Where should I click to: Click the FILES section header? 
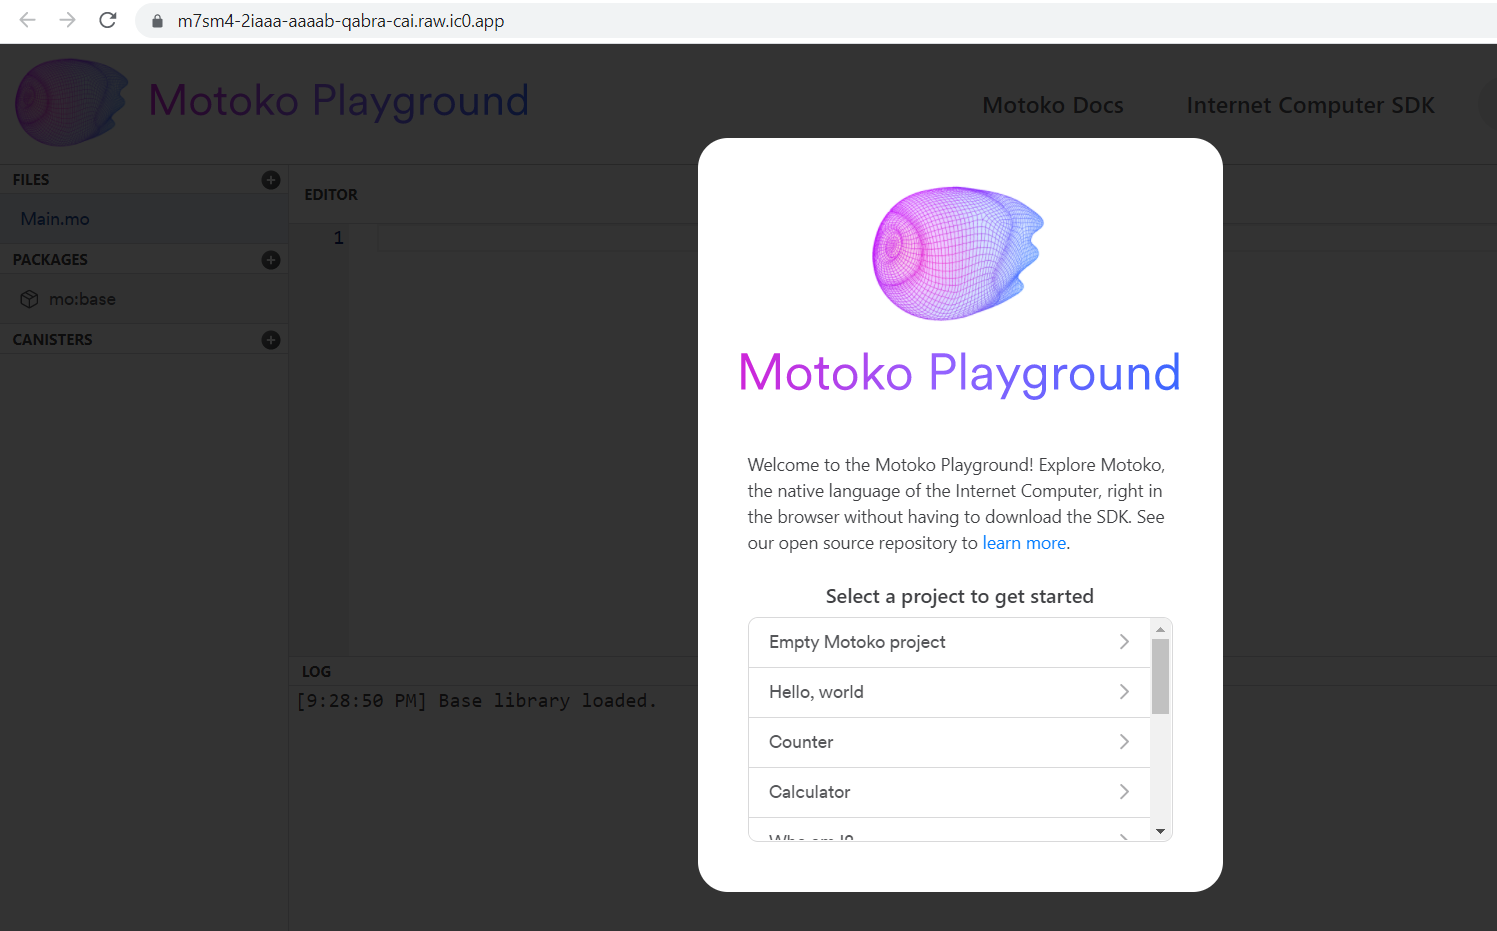click(31, 180)
